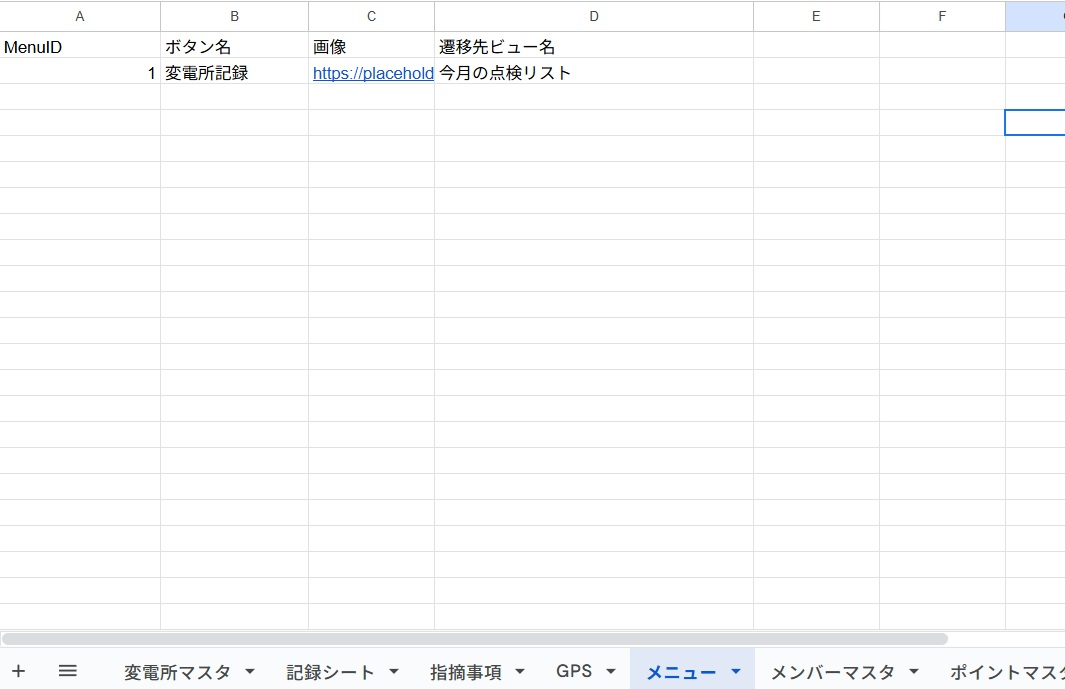Screen dimensions: 1065x689
Task: Select the GPS sheet tab
Action: (574, 672)
